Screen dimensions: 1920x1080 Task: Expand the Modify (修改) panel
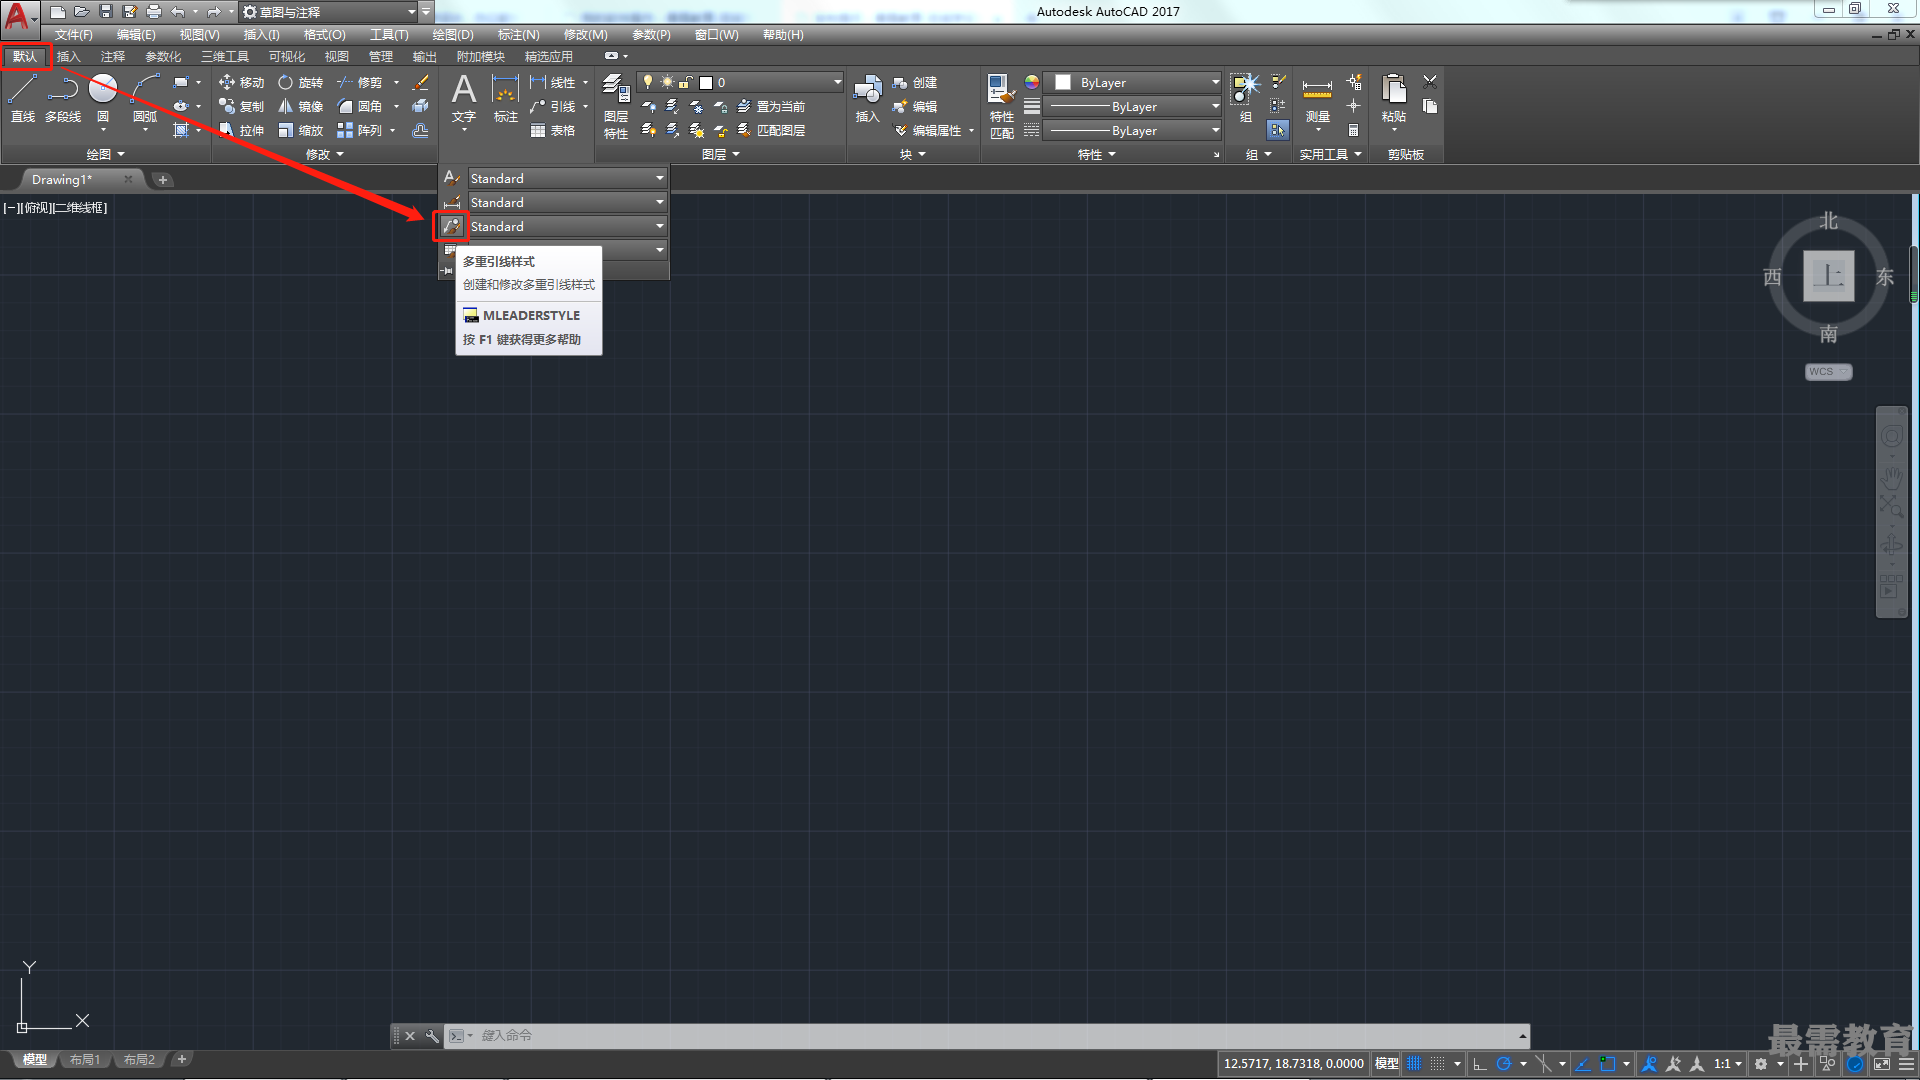tap(325, 154)
